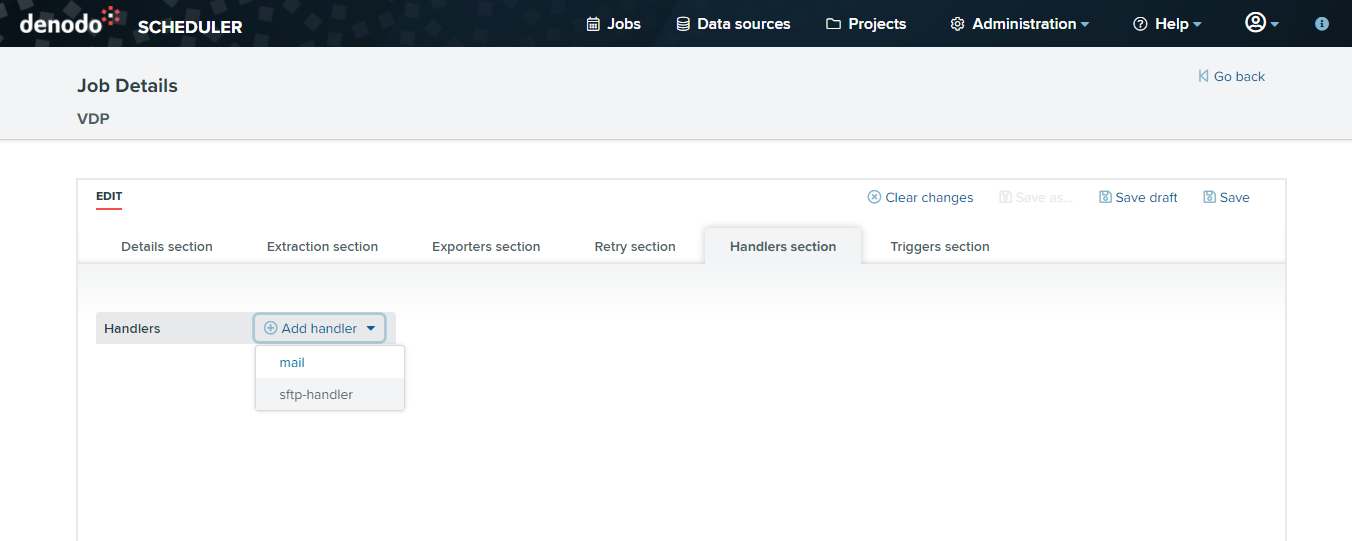Choose mail handler option
The width and height of the screenshot is (1352, 541).
(330, 363)
